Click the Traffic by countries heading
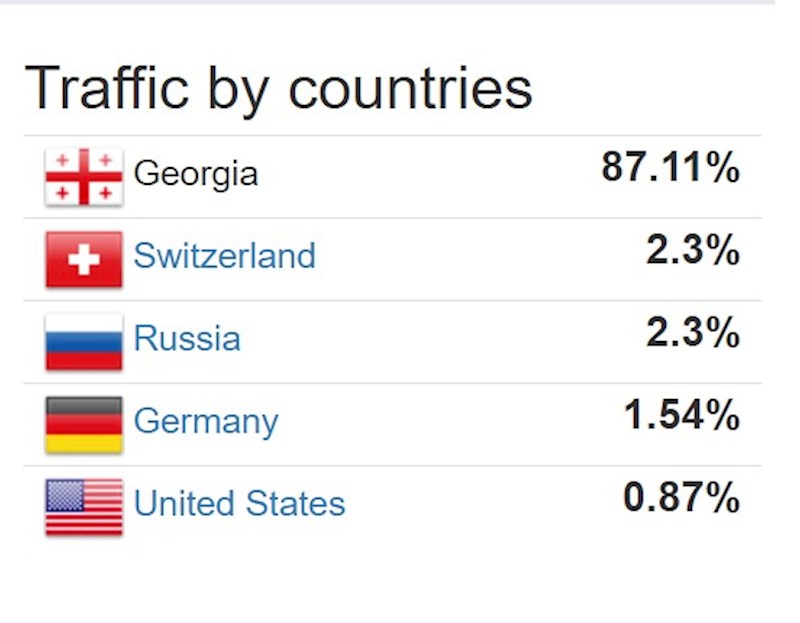 pos(279,90)
